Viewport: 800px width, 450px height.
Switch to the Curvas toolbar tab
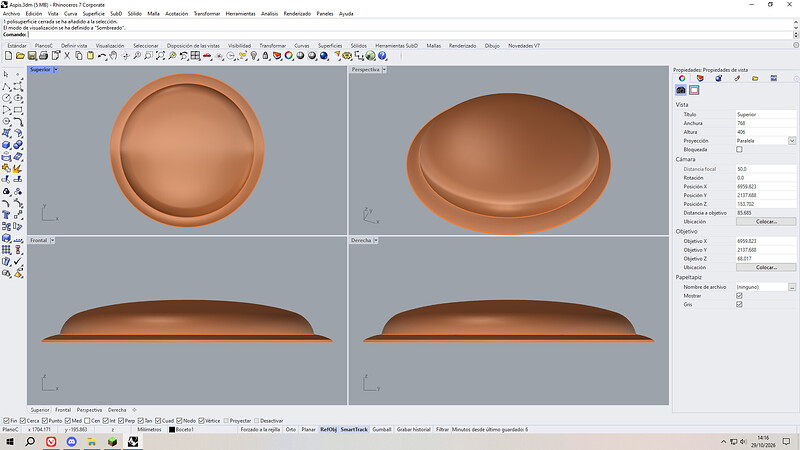[302, 46]
